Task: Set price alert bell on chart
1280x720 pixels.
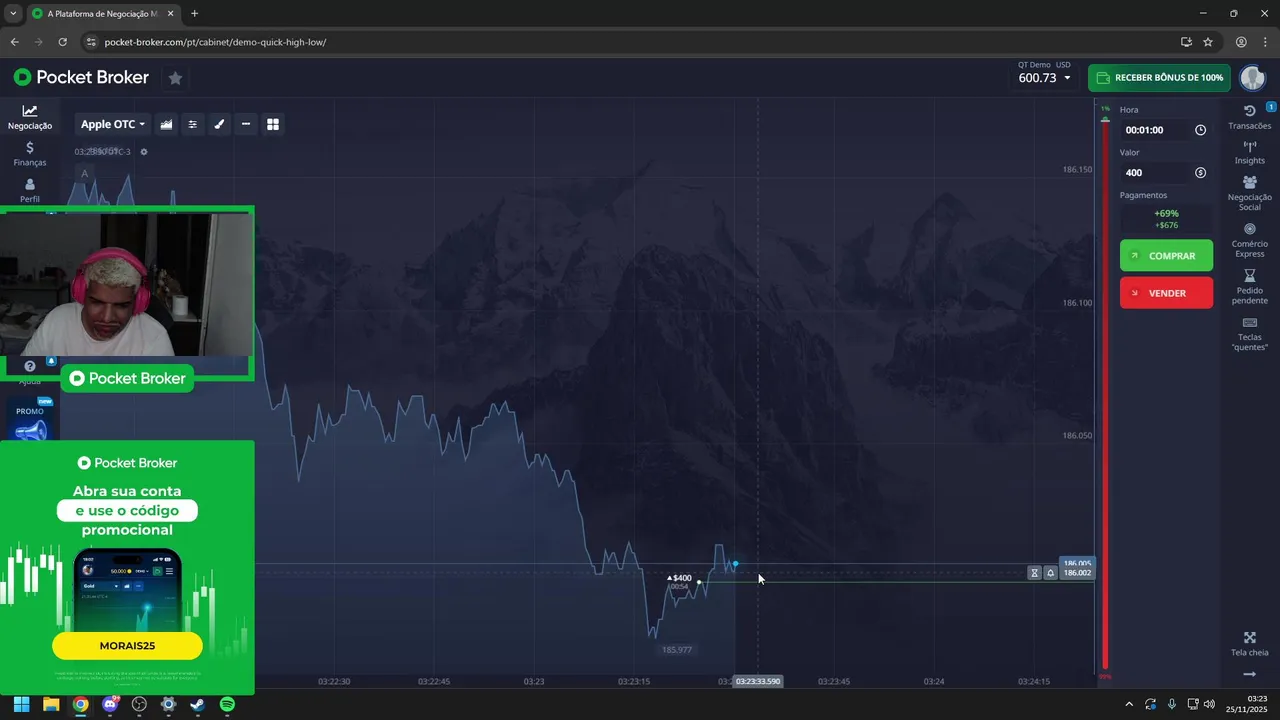Action: pos(1050,573)
